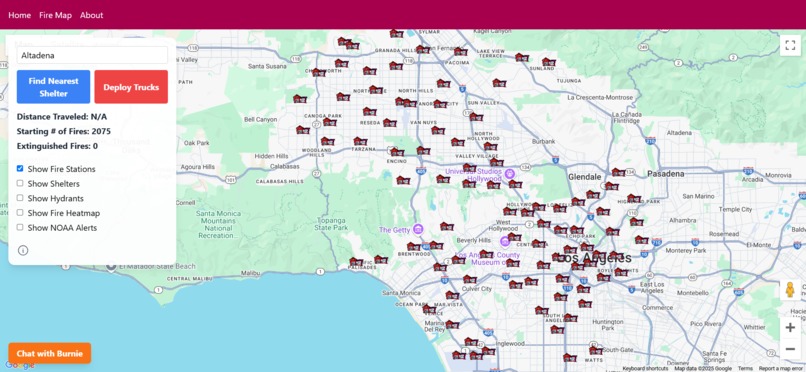Click the Burbank label on the map
Image resolution: width=806 pixels, height=372 pixels.
(x=543, y=141)
